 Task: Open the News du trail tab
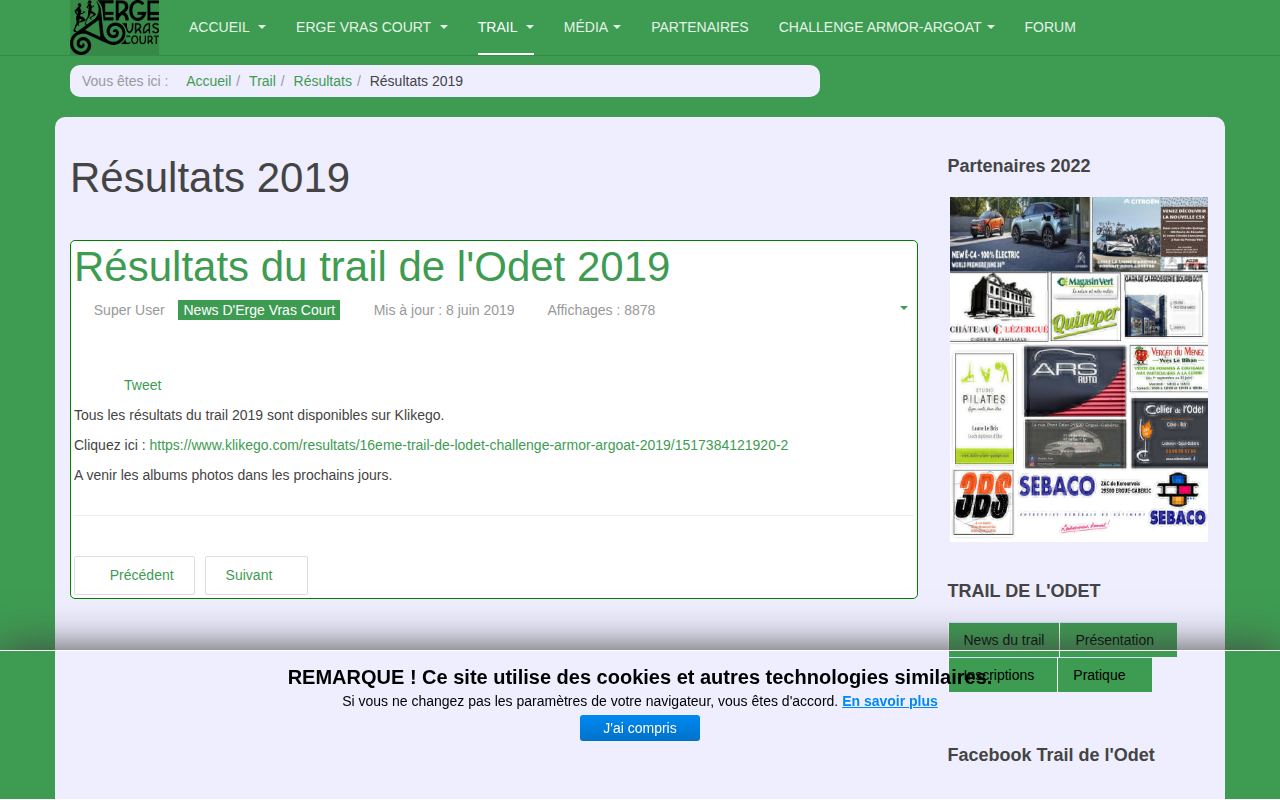(1004, 640)
